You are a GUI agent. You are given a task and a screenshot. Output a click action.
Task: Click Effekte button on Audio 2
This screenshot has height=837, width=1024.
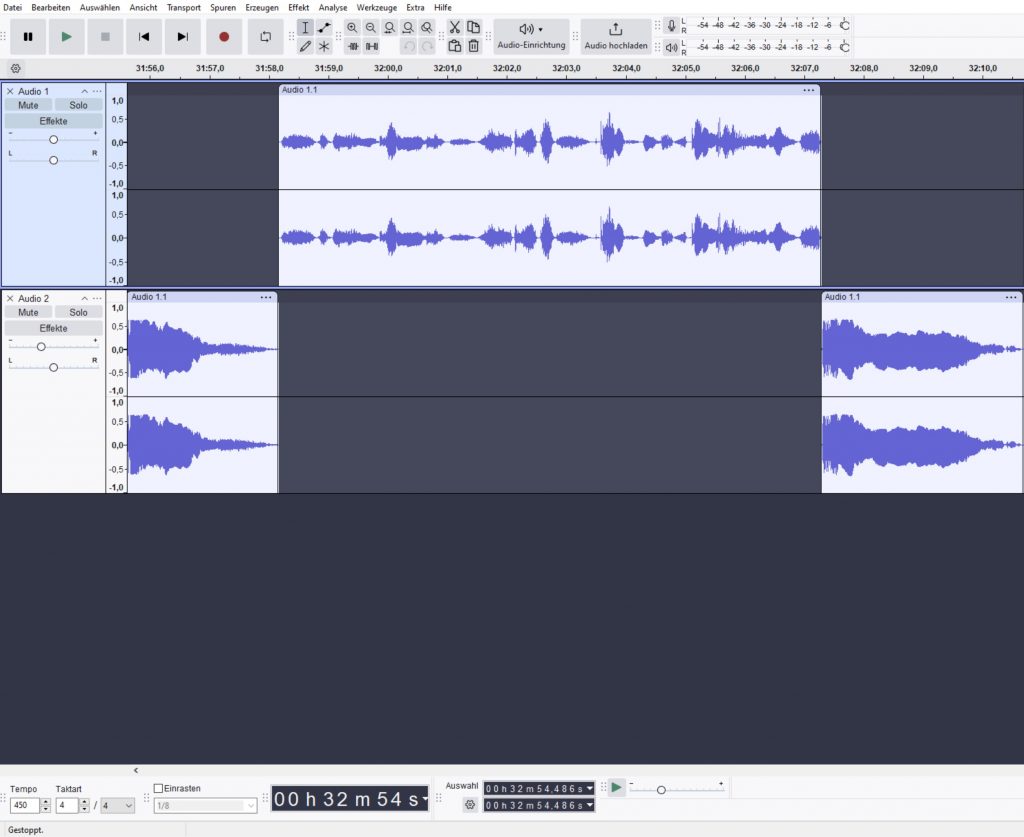53,328
